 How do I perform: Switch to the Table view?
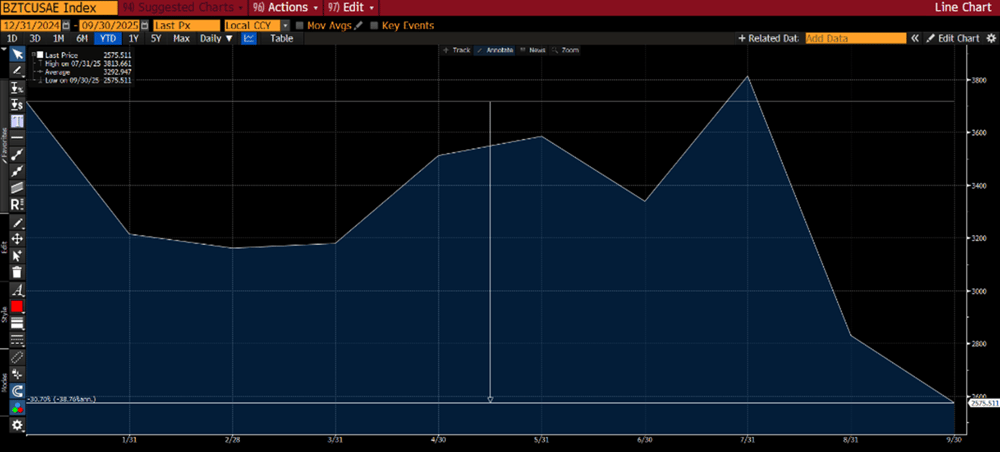281,38
